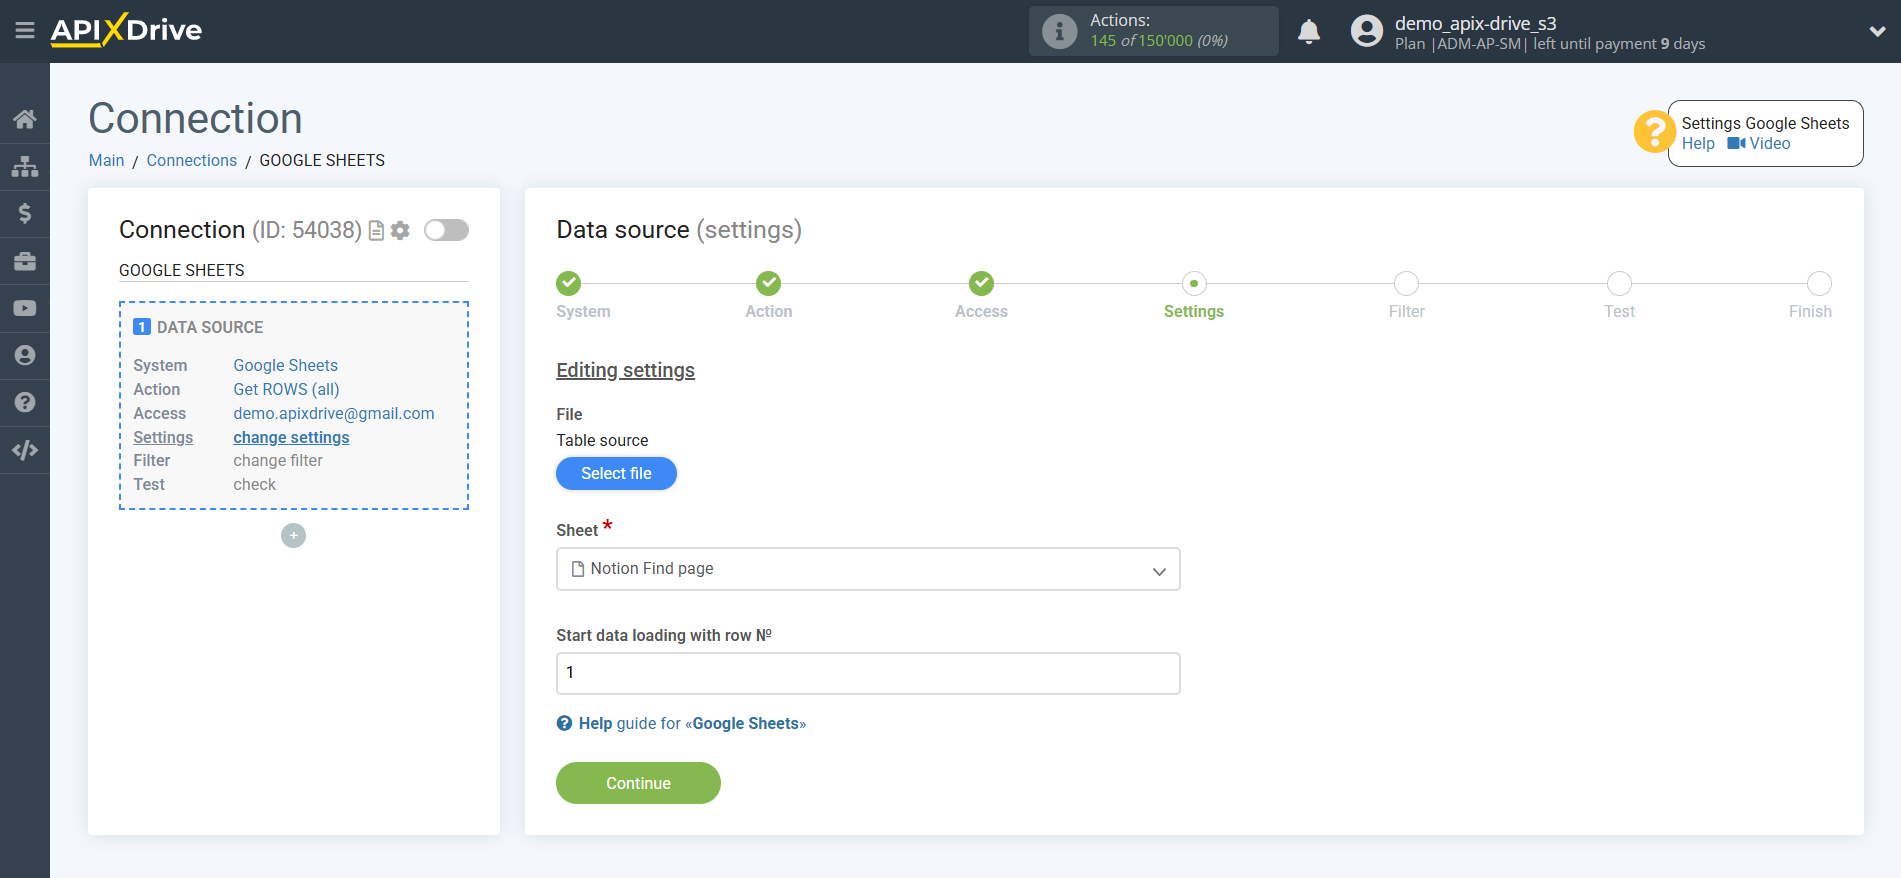Open the change settings link

click(x=291, y=438)
